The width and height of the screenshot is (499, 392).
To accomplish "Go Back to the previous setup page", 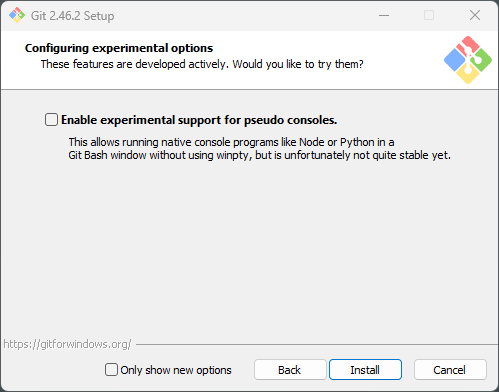I will (290, 370).
